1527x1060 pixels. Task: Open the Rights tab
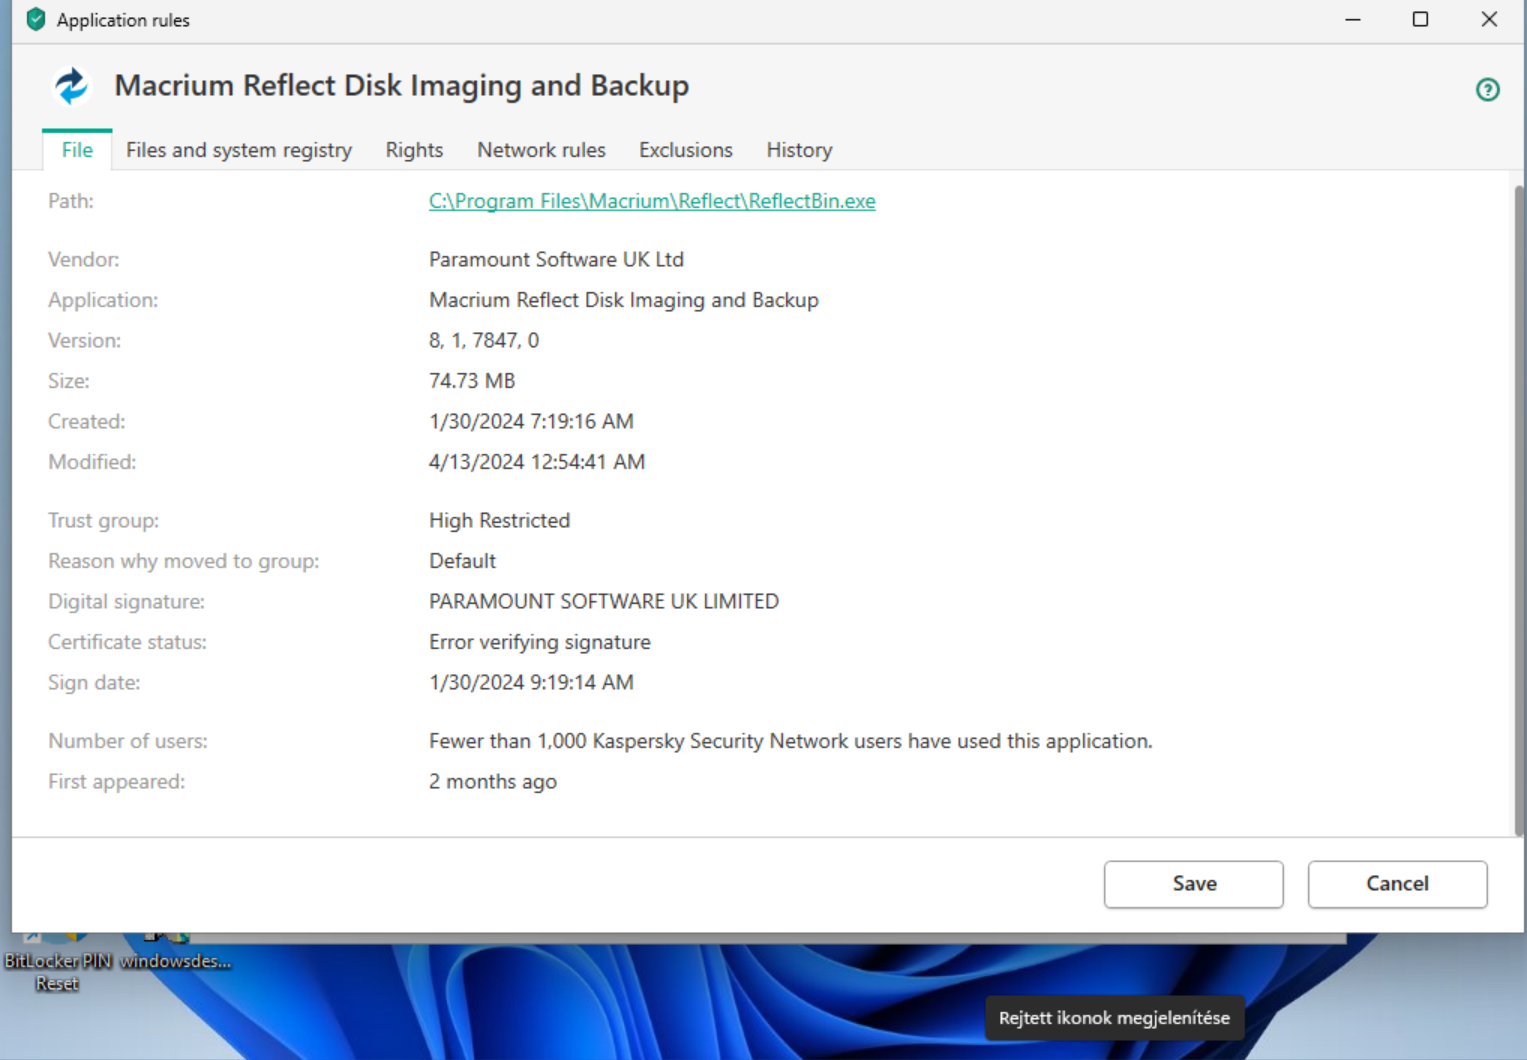414,150
